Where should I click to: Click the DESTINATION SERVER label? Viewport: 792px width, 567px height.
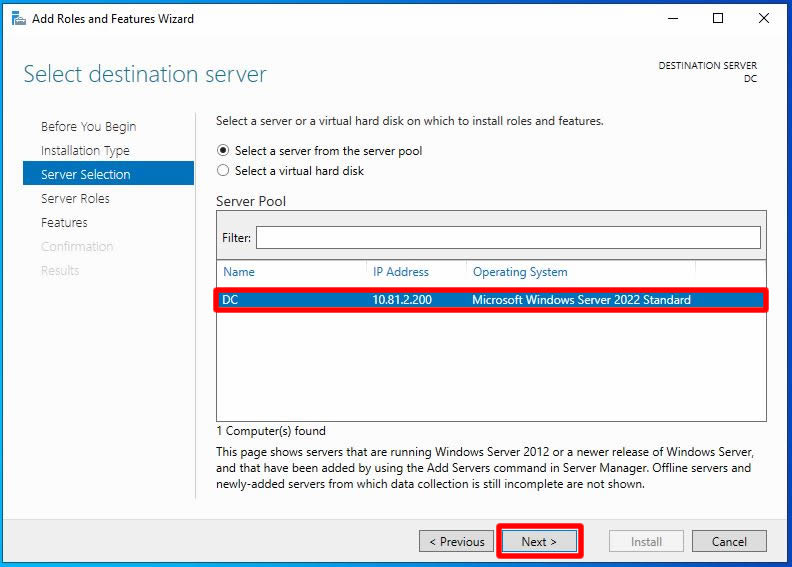tap(707, 66)
